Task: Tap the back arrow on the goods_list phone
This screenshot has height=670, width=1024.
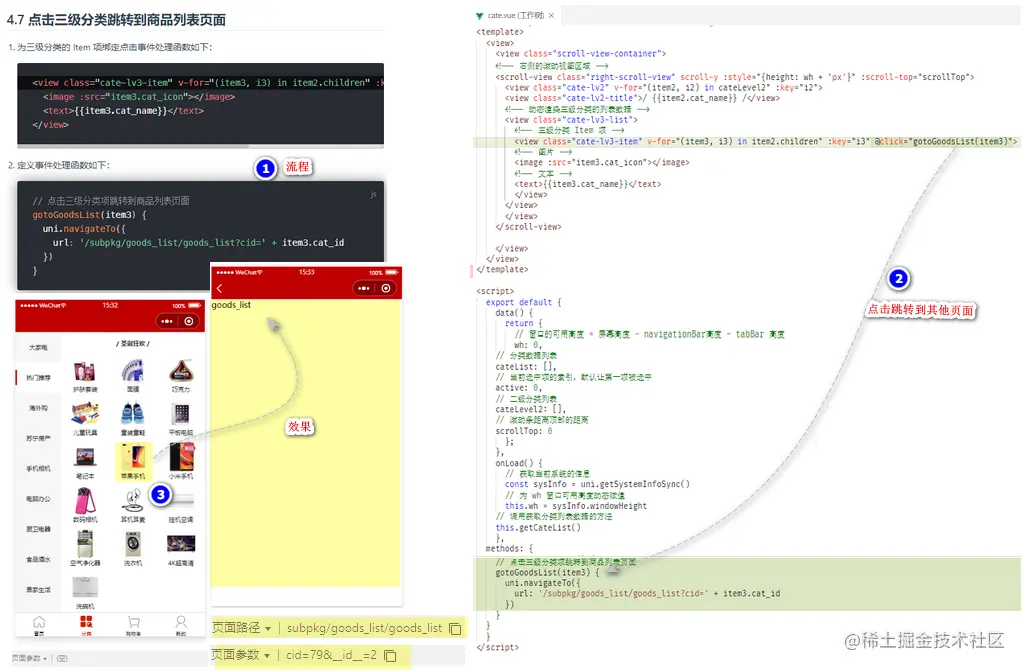Action: point(219,288)
